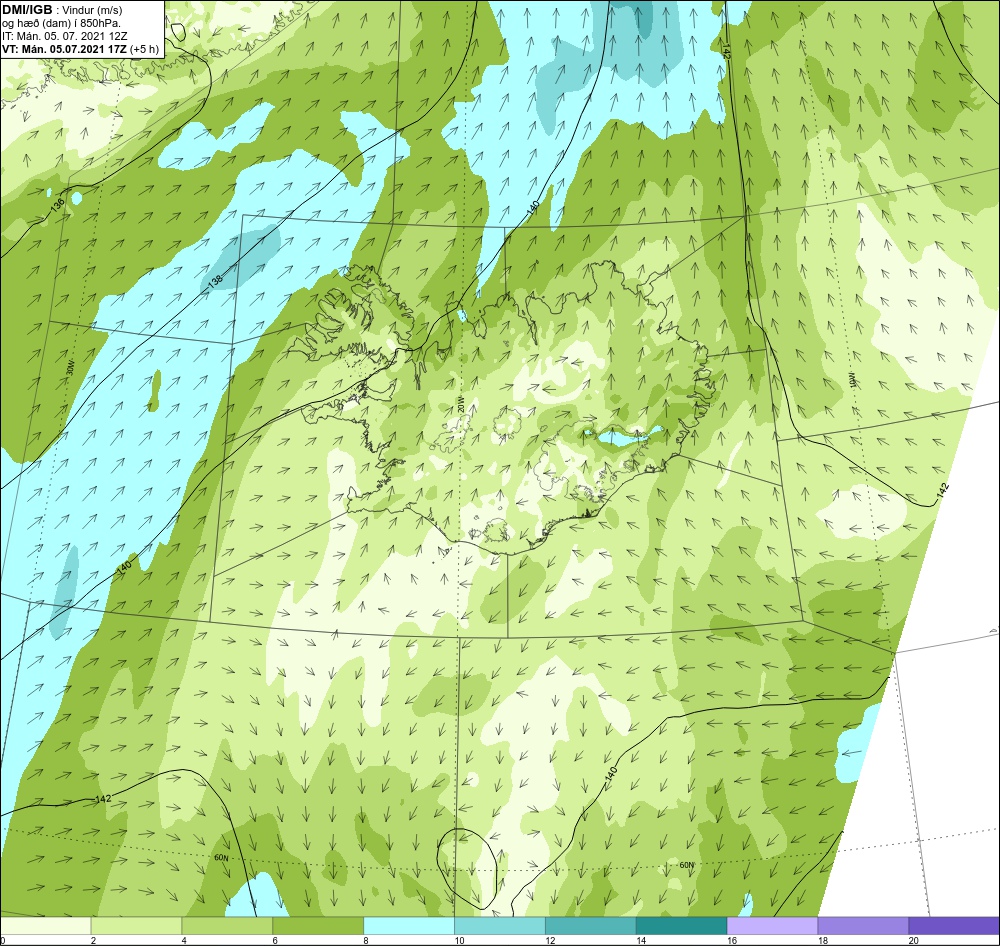
Task: Click the 'DMI/IGB : Vindur (m/s)' title
Action: pyautogui.click(x=62, y=10)
